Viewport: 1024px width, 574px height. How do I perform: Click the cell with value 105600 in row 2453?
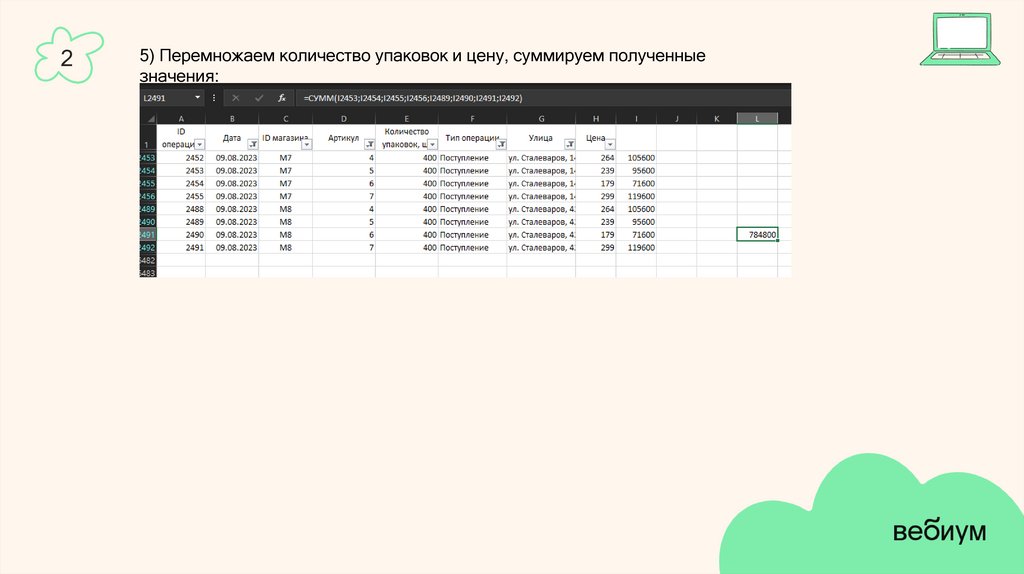(x=637, y=158)
